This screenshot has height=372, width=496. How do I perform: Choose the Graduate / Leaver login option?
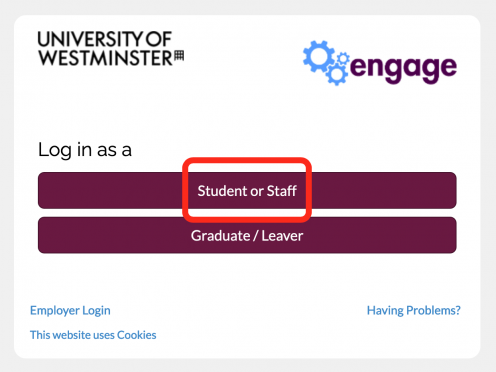point(247,235)
